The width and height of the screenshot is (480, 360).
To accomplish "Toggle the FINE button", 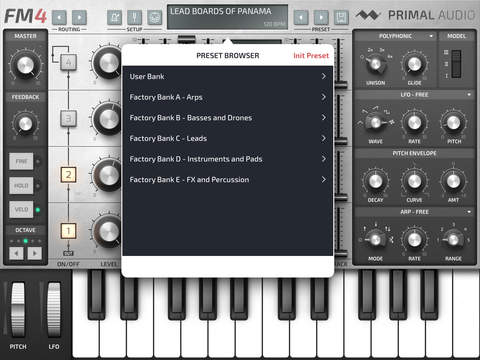I will point(21,161).
